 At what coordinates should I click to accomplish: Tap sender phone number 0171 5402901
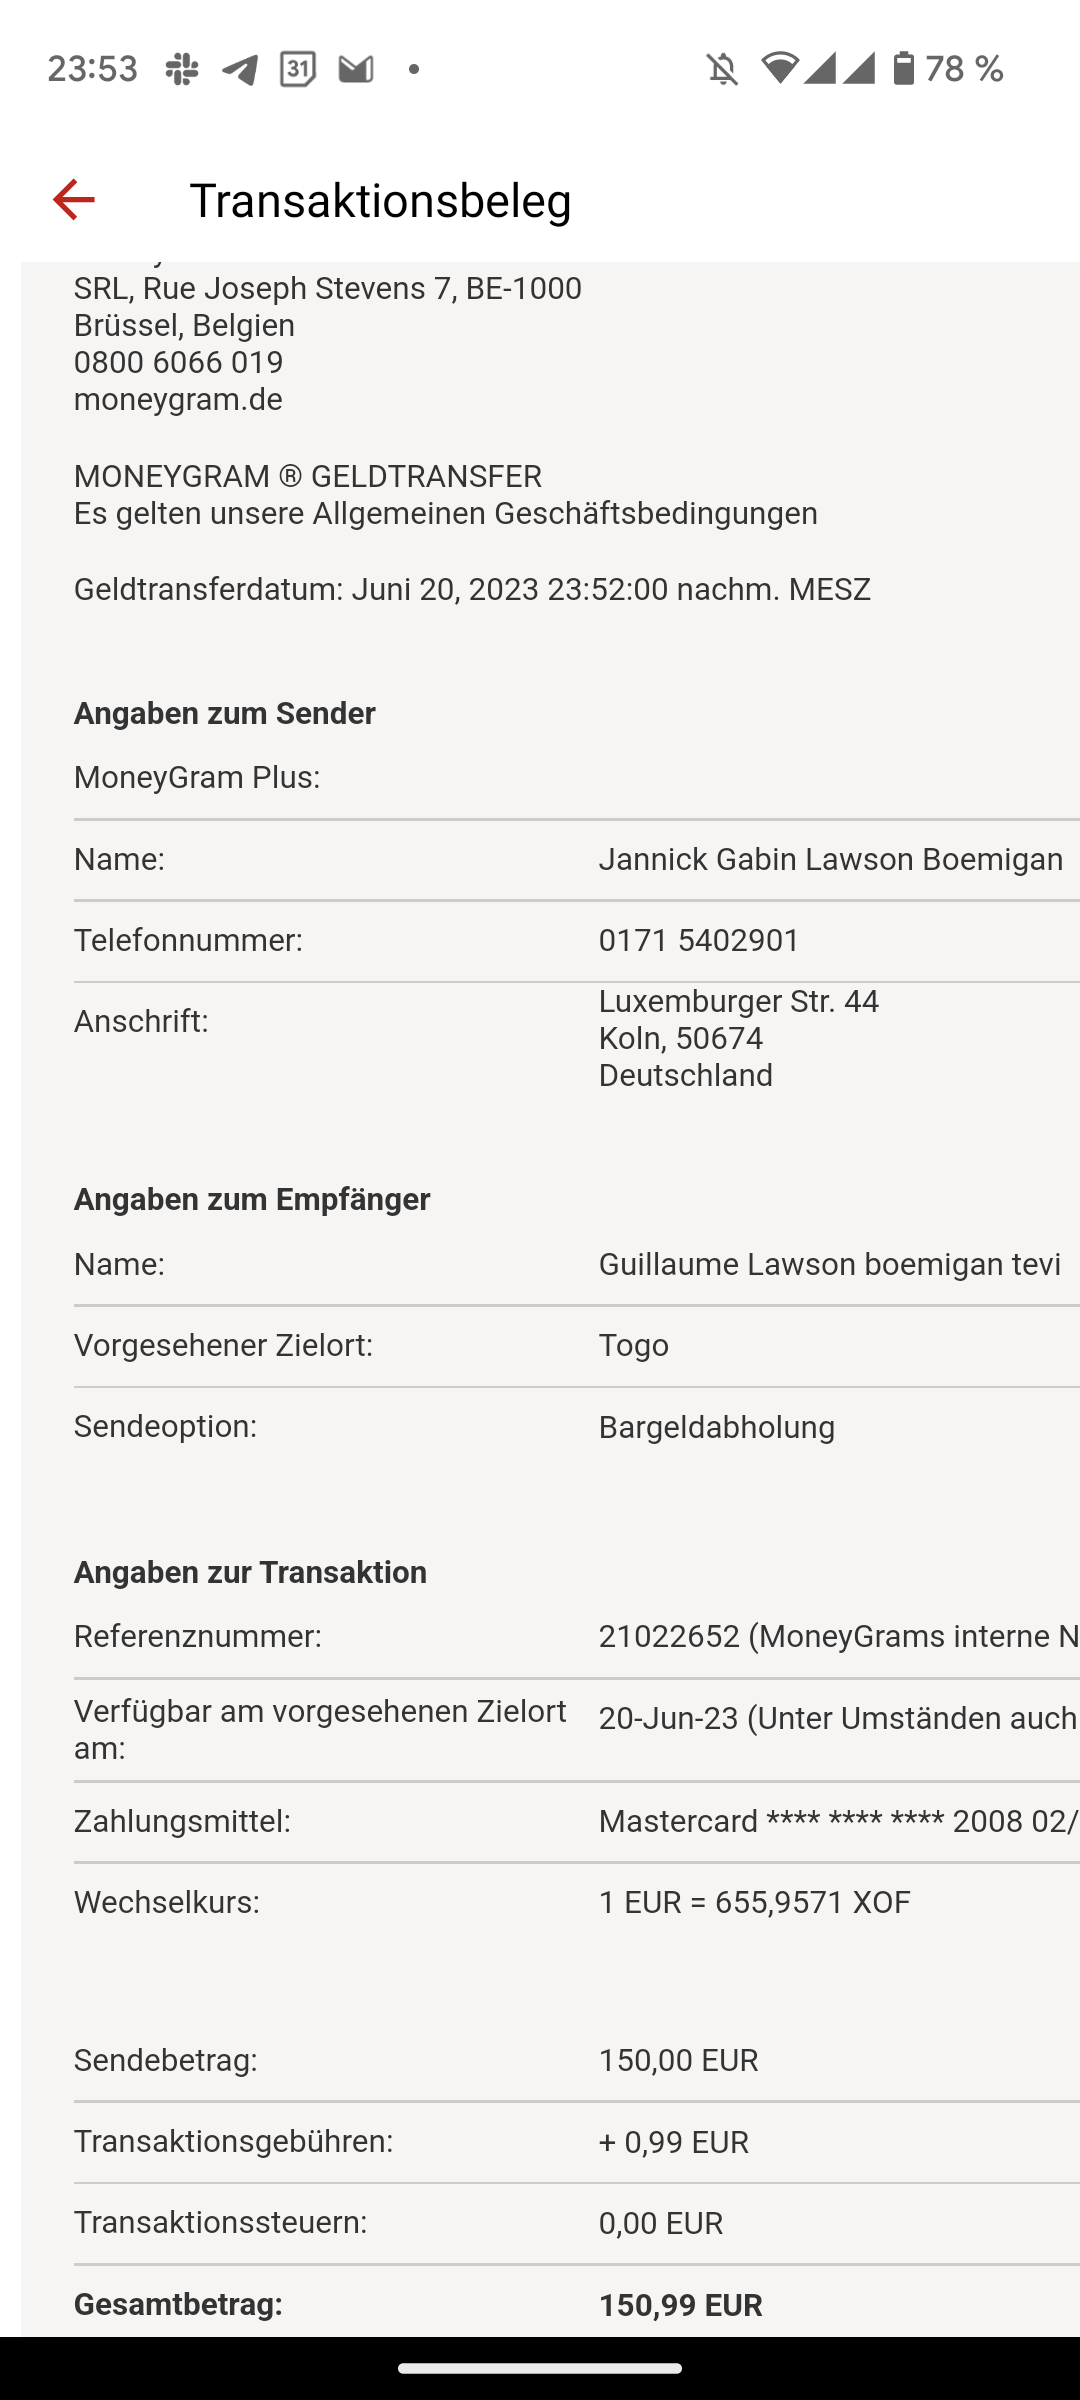[x=699, y=940]
